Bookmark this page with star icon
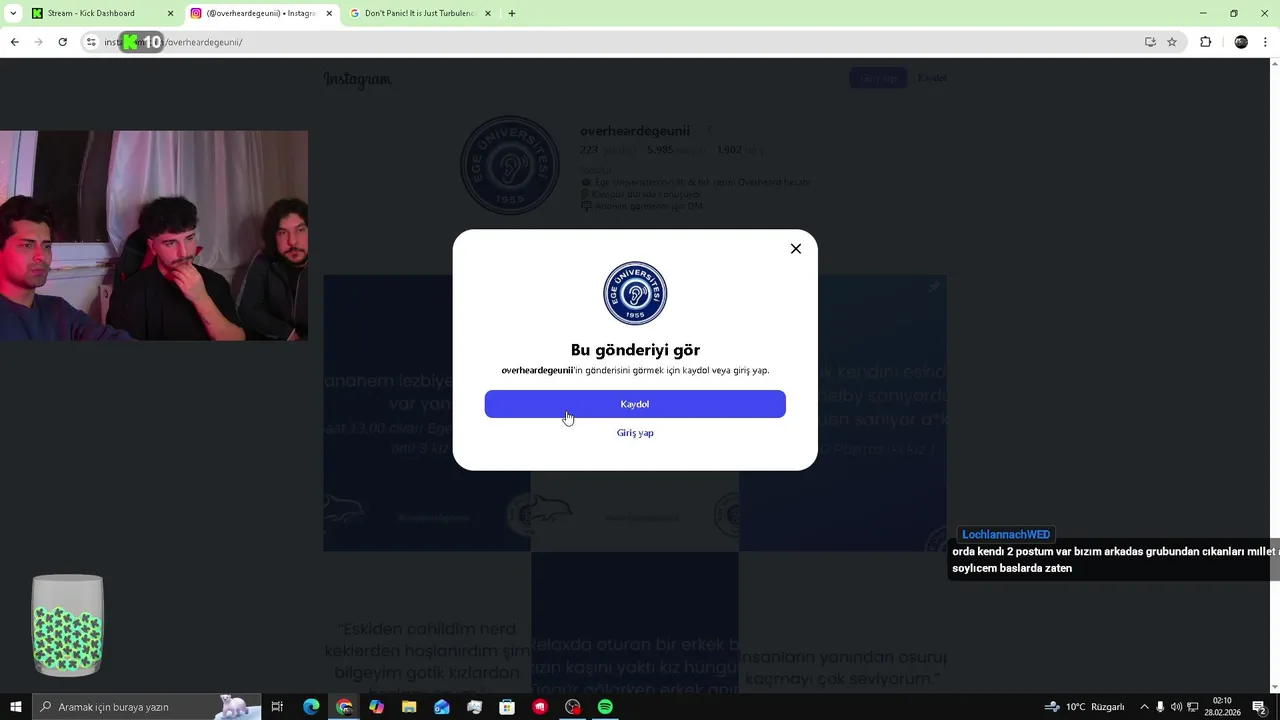Viewport: 1280px width, 720px height. 1172,42
